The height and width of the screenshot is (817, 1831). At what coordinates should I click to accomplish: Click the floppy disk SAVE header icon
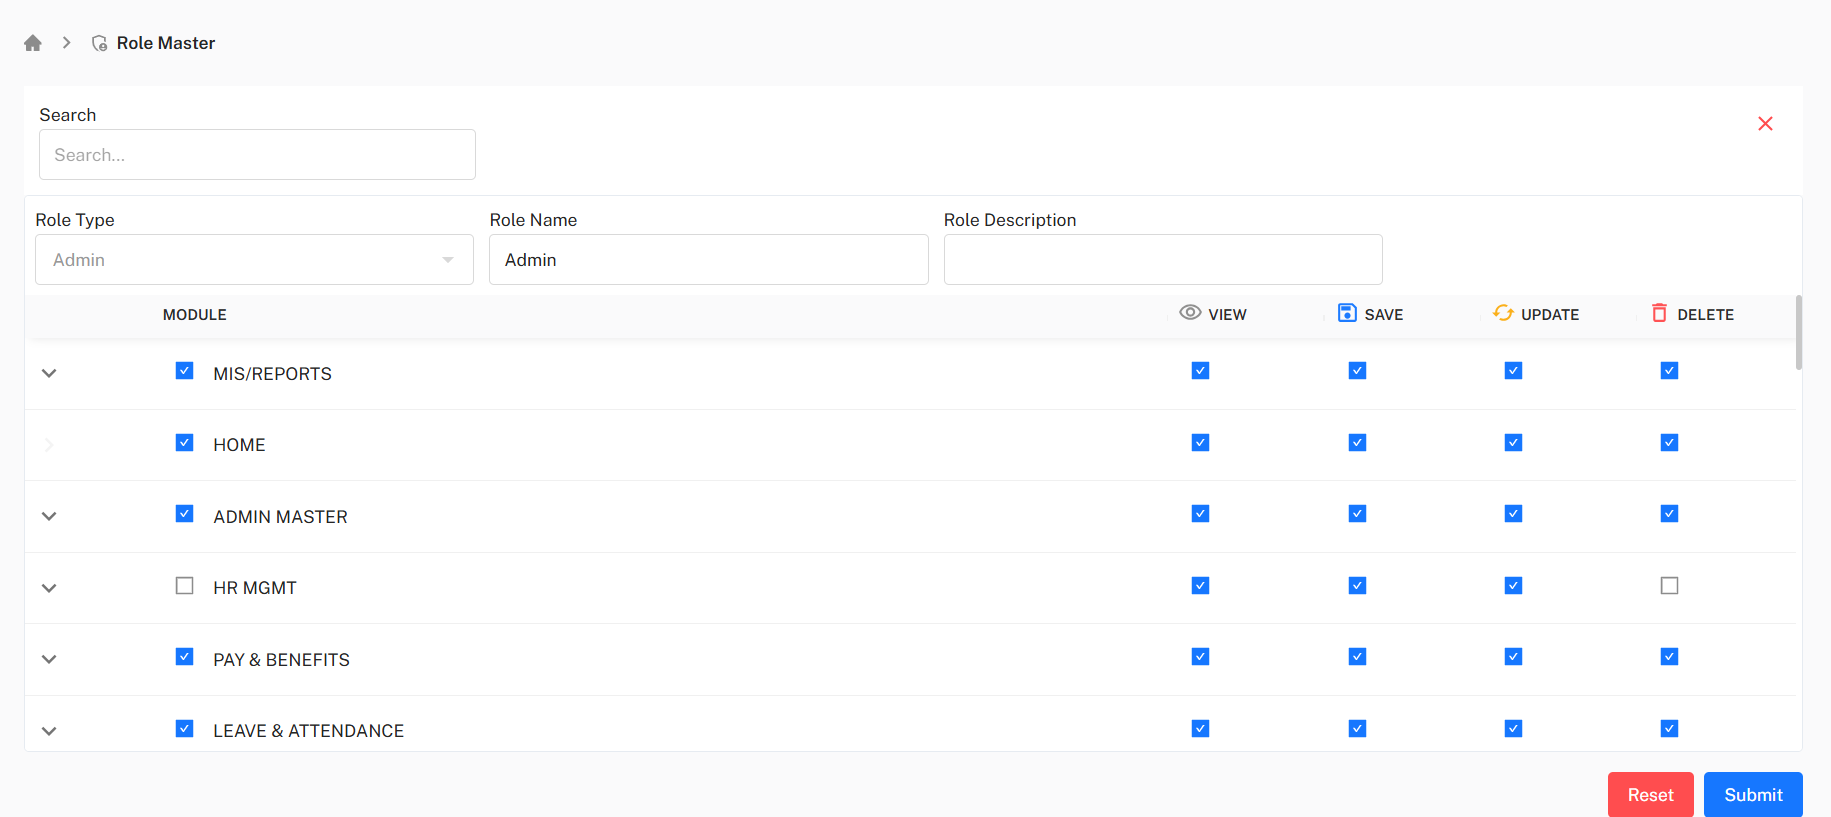click(1347, 313)
